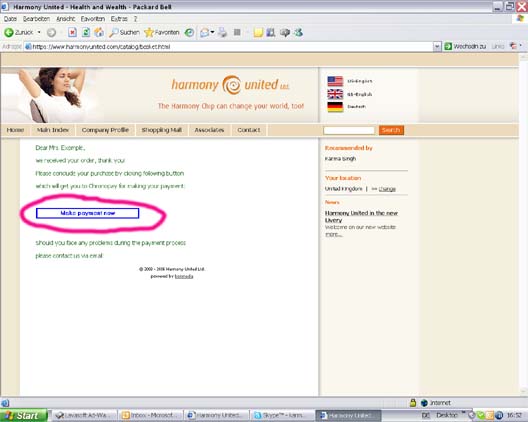This screenshot has width=528, height=422.
Task: Click the more... news link
Action: [x=334, y=234]
